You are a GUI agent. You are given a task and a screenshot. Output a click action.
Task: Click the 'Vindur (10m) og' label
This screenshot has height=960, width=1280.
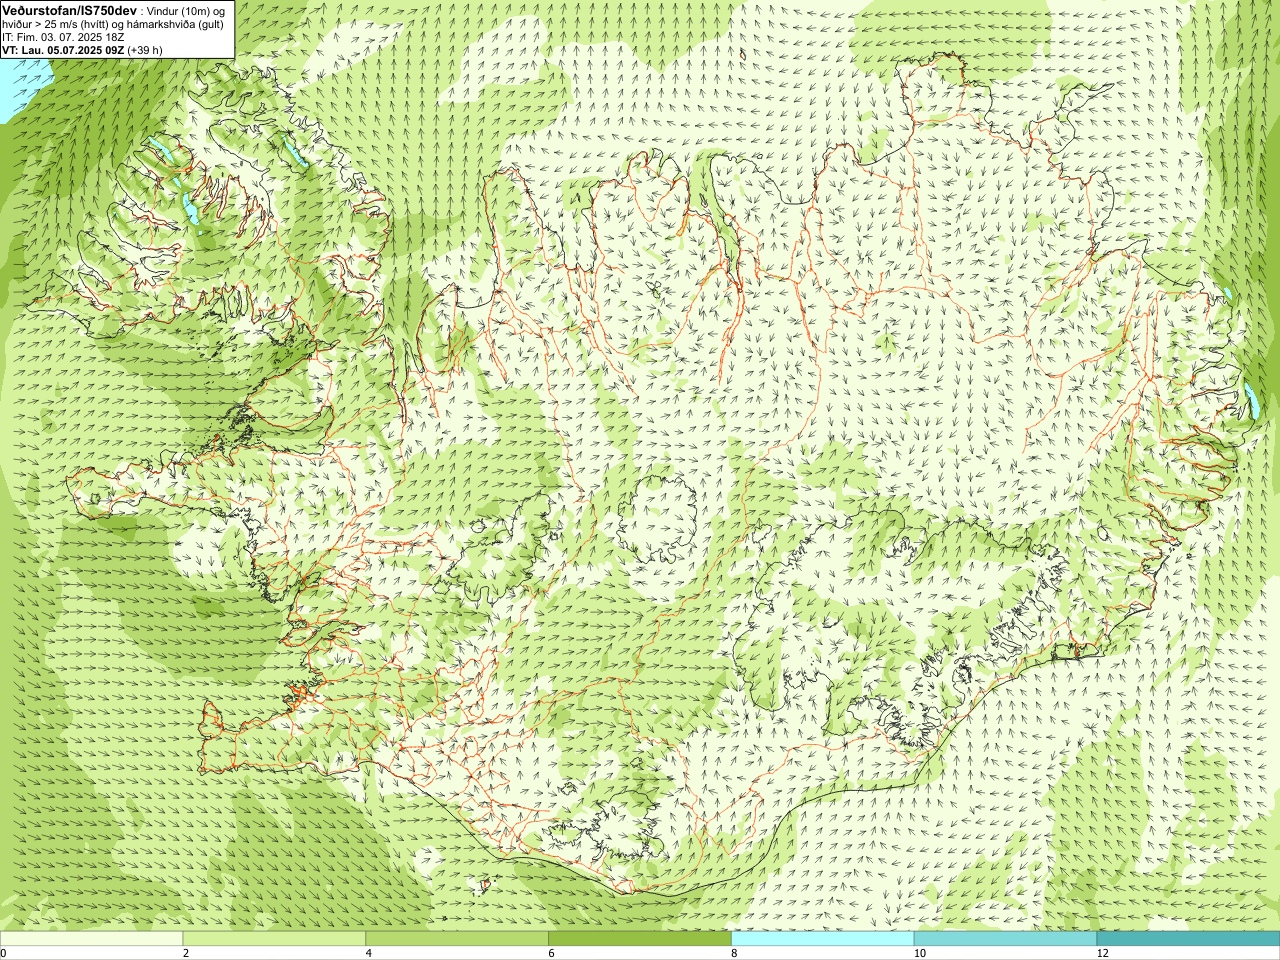coord(185,10)
